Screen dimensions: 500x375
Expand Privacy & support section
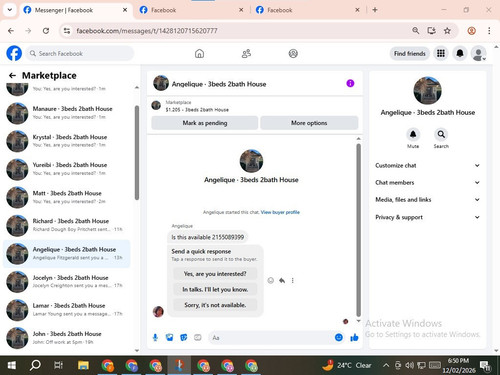click(427, 217)
